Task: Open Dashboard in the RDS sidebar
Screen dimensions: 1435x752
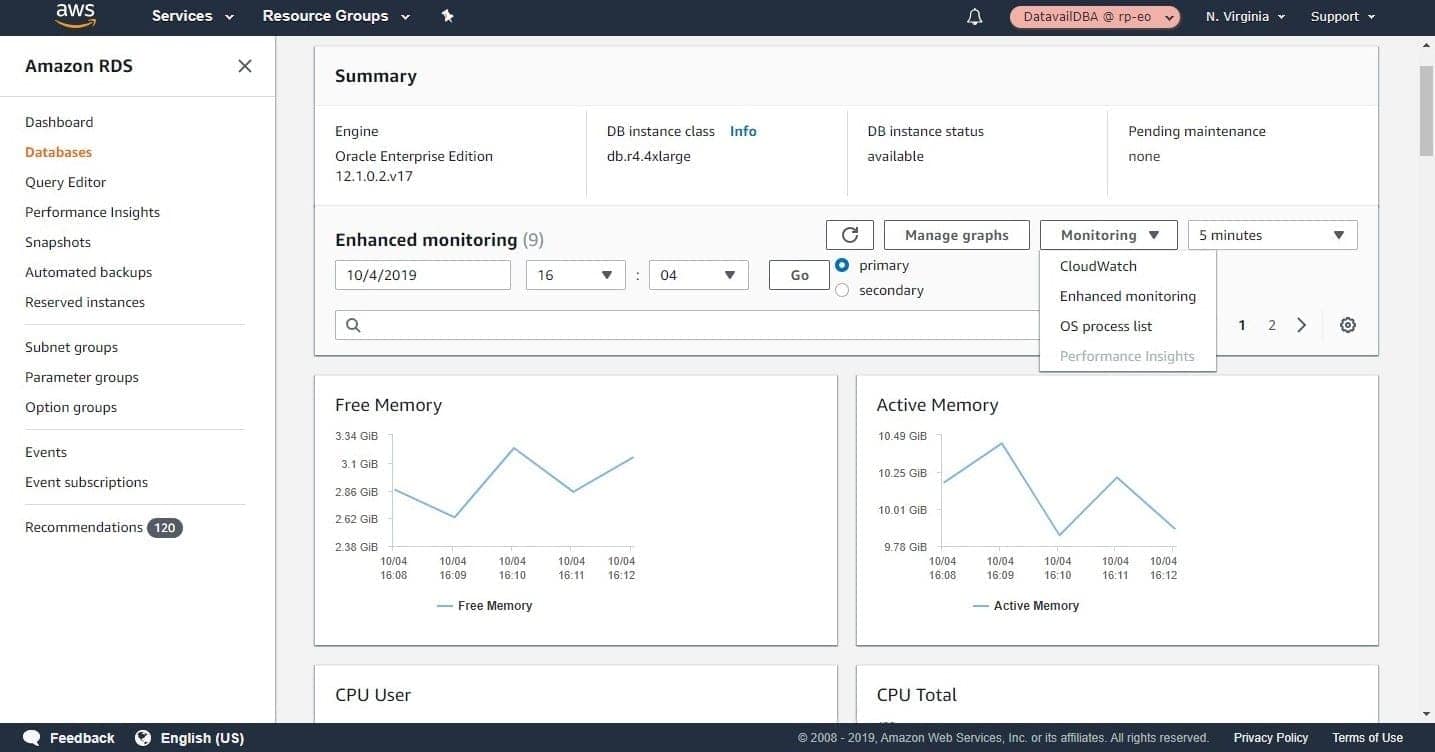Action: click(x=59, y=122)
